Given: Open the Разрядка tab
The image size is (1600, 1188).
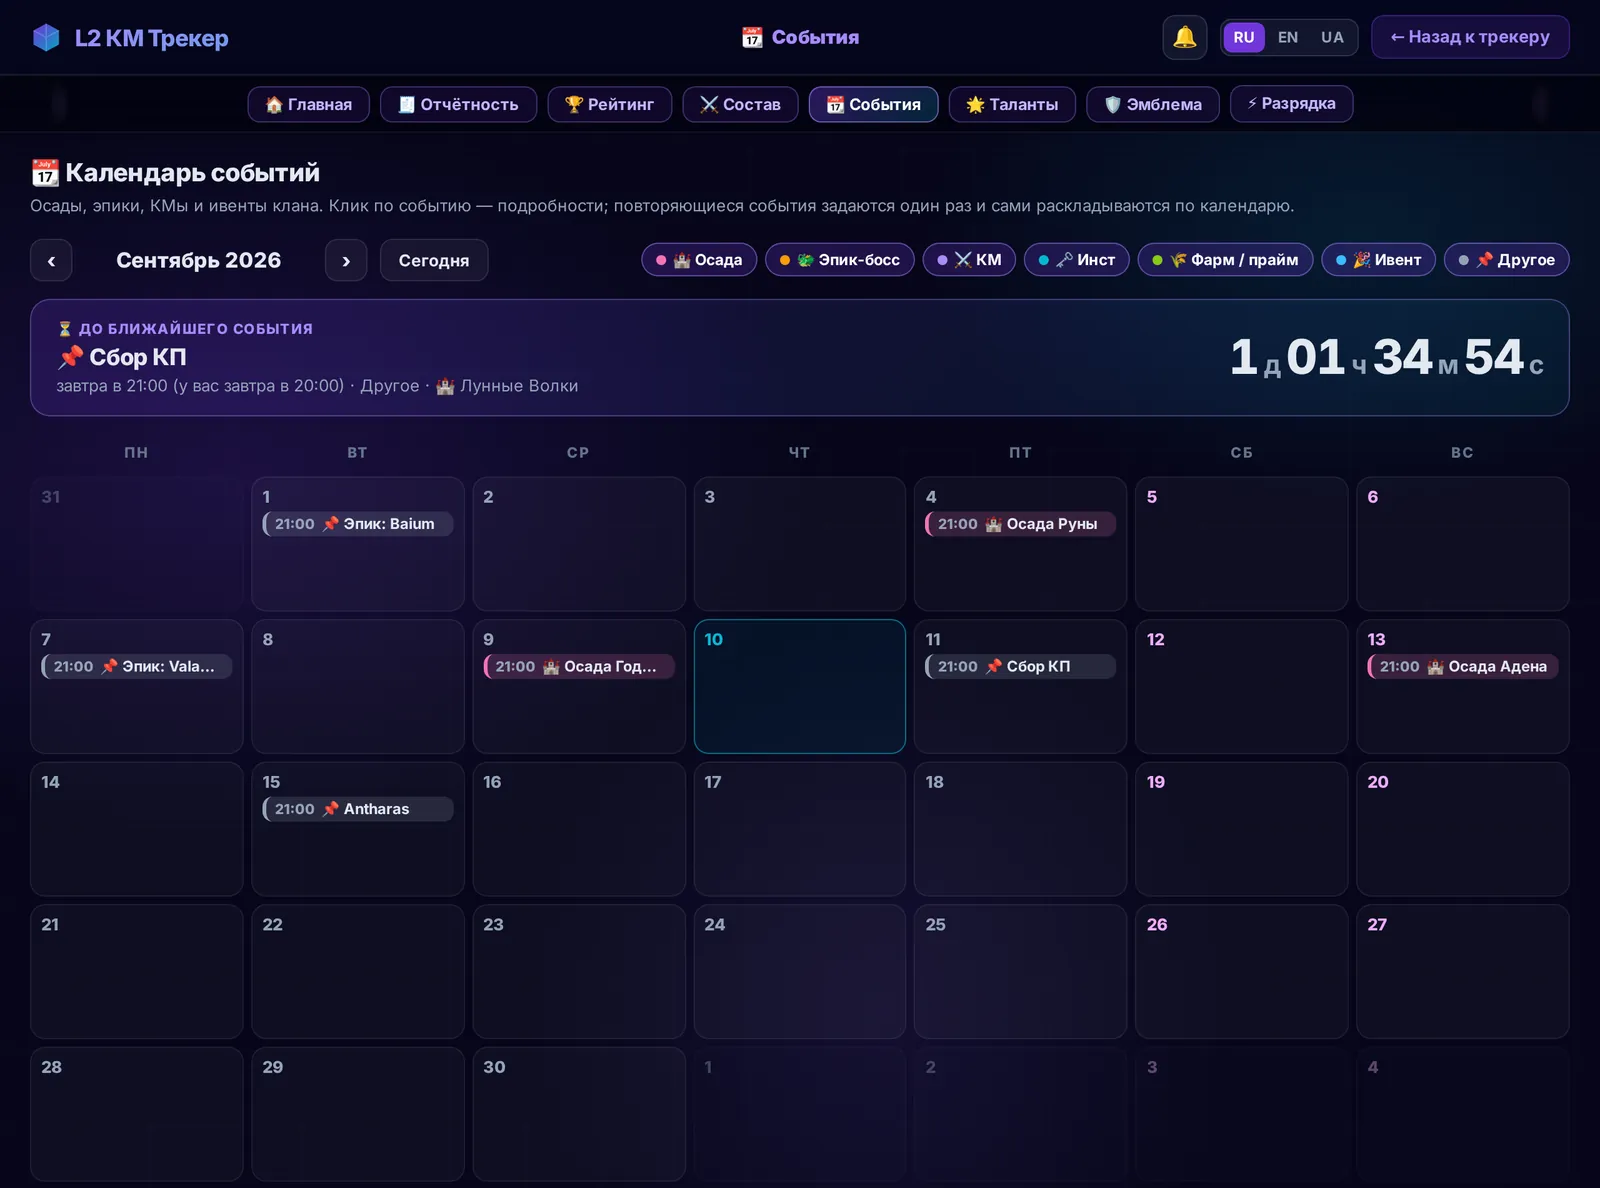Looking at the screenshot, I should (1291, 104).
